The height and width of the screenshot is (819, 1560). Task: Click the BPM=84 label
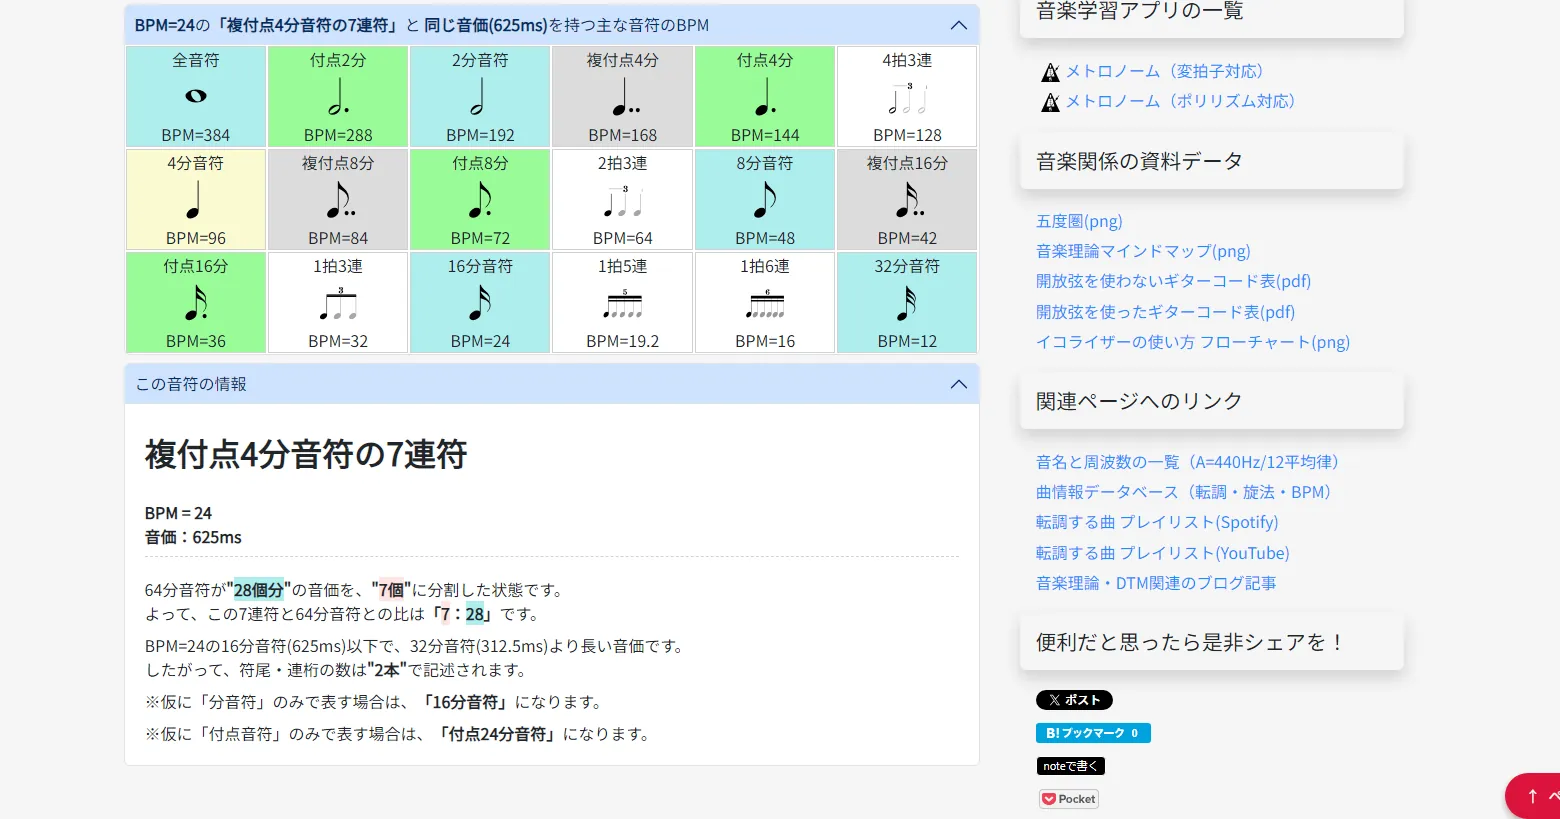[x=338, y=238]
